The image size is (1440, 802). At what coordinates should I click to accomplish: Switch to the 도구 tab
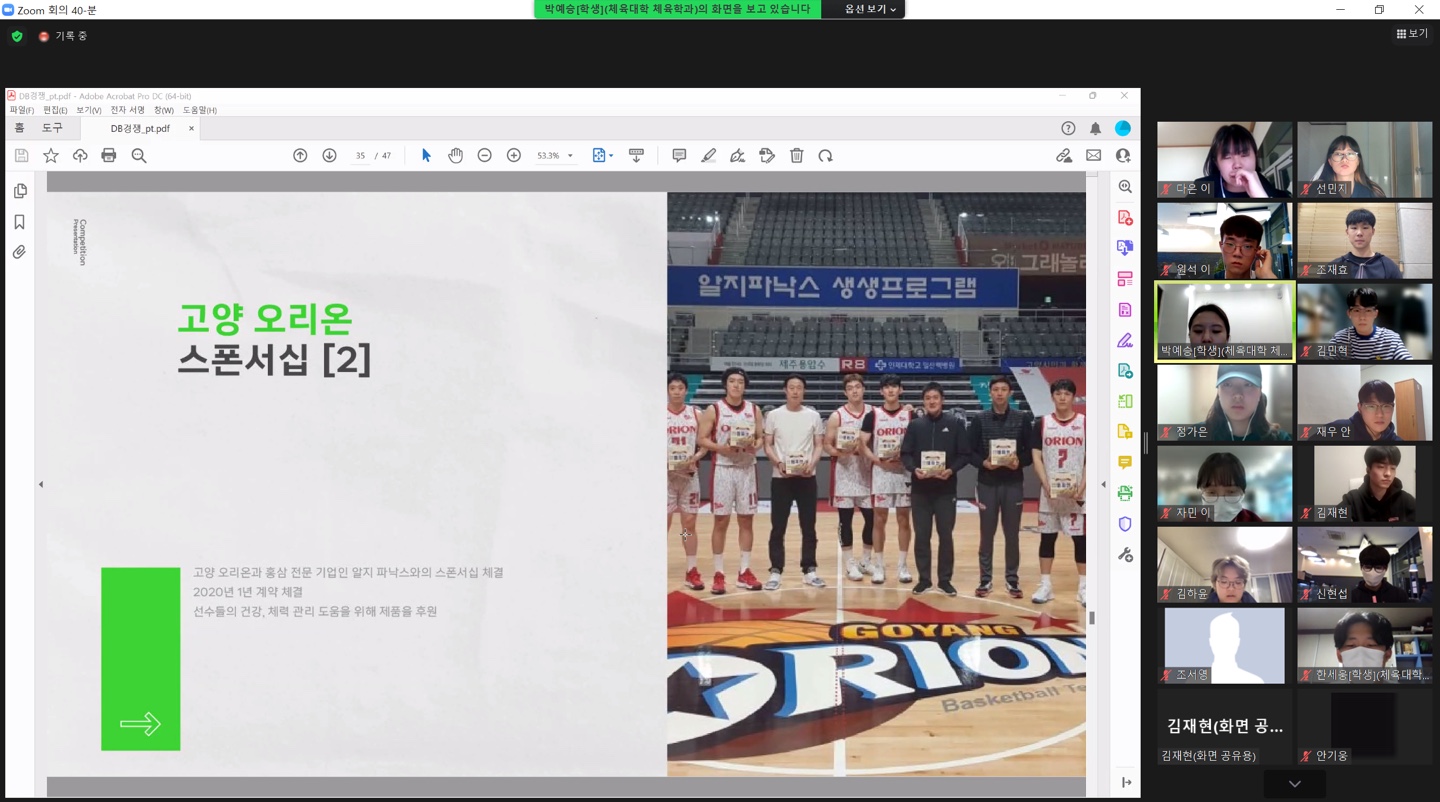[52, 128]
